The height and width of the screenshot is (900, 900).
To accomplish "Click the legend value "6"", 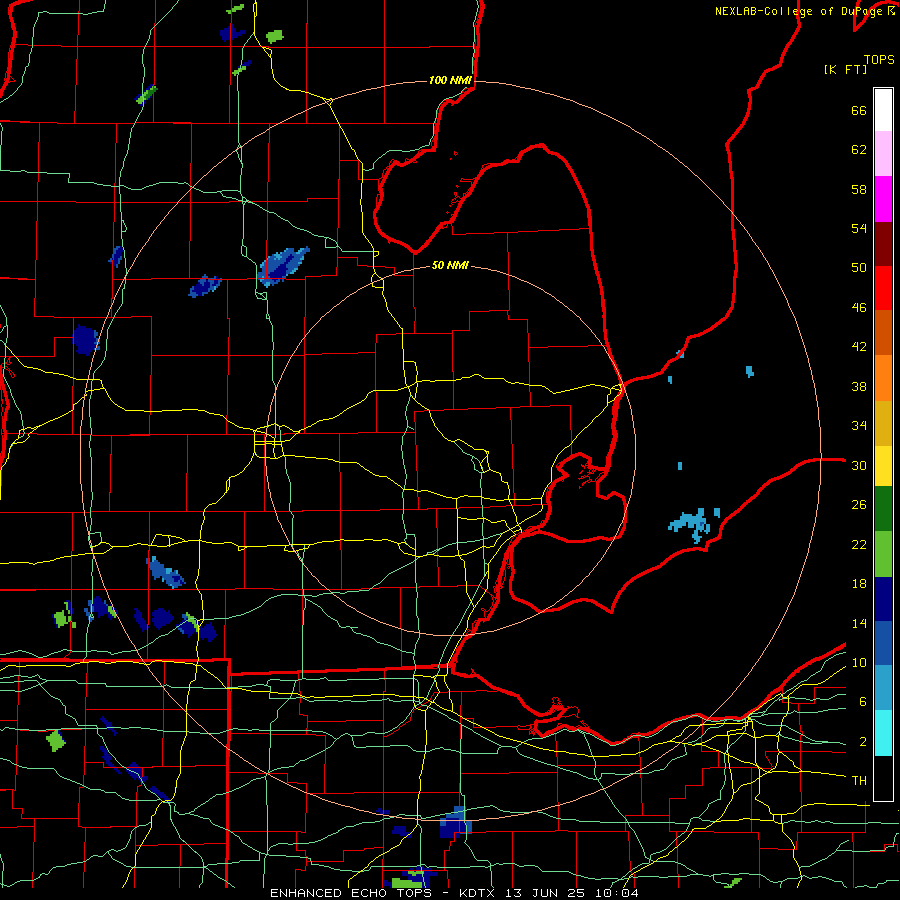I will (863, 702).
